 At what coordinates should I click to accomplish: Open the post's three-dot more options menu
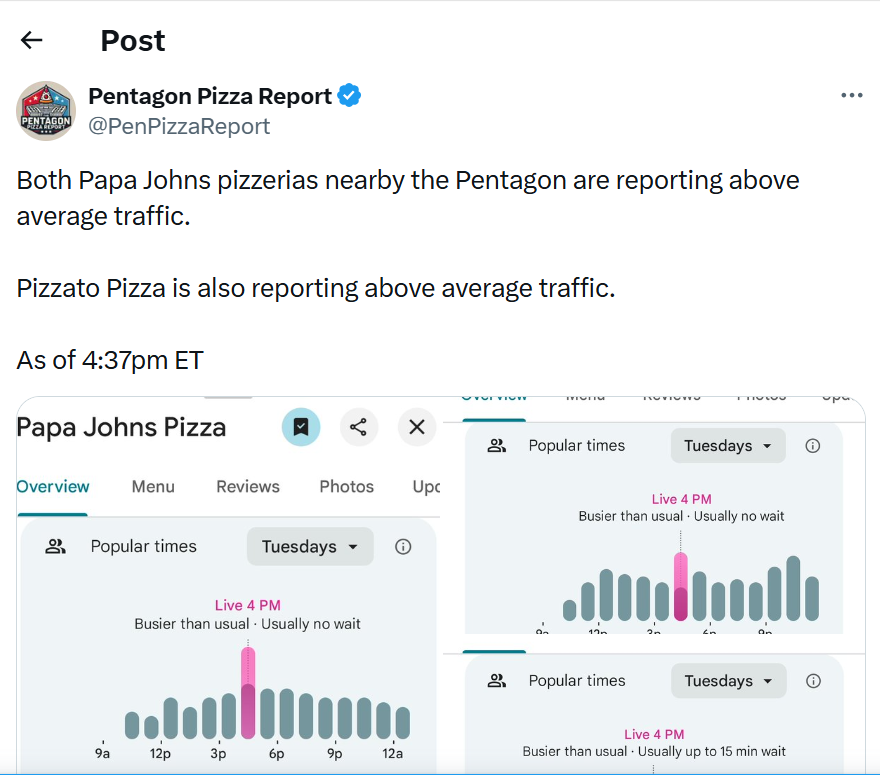pyautogui.click(x=851, y=95)
